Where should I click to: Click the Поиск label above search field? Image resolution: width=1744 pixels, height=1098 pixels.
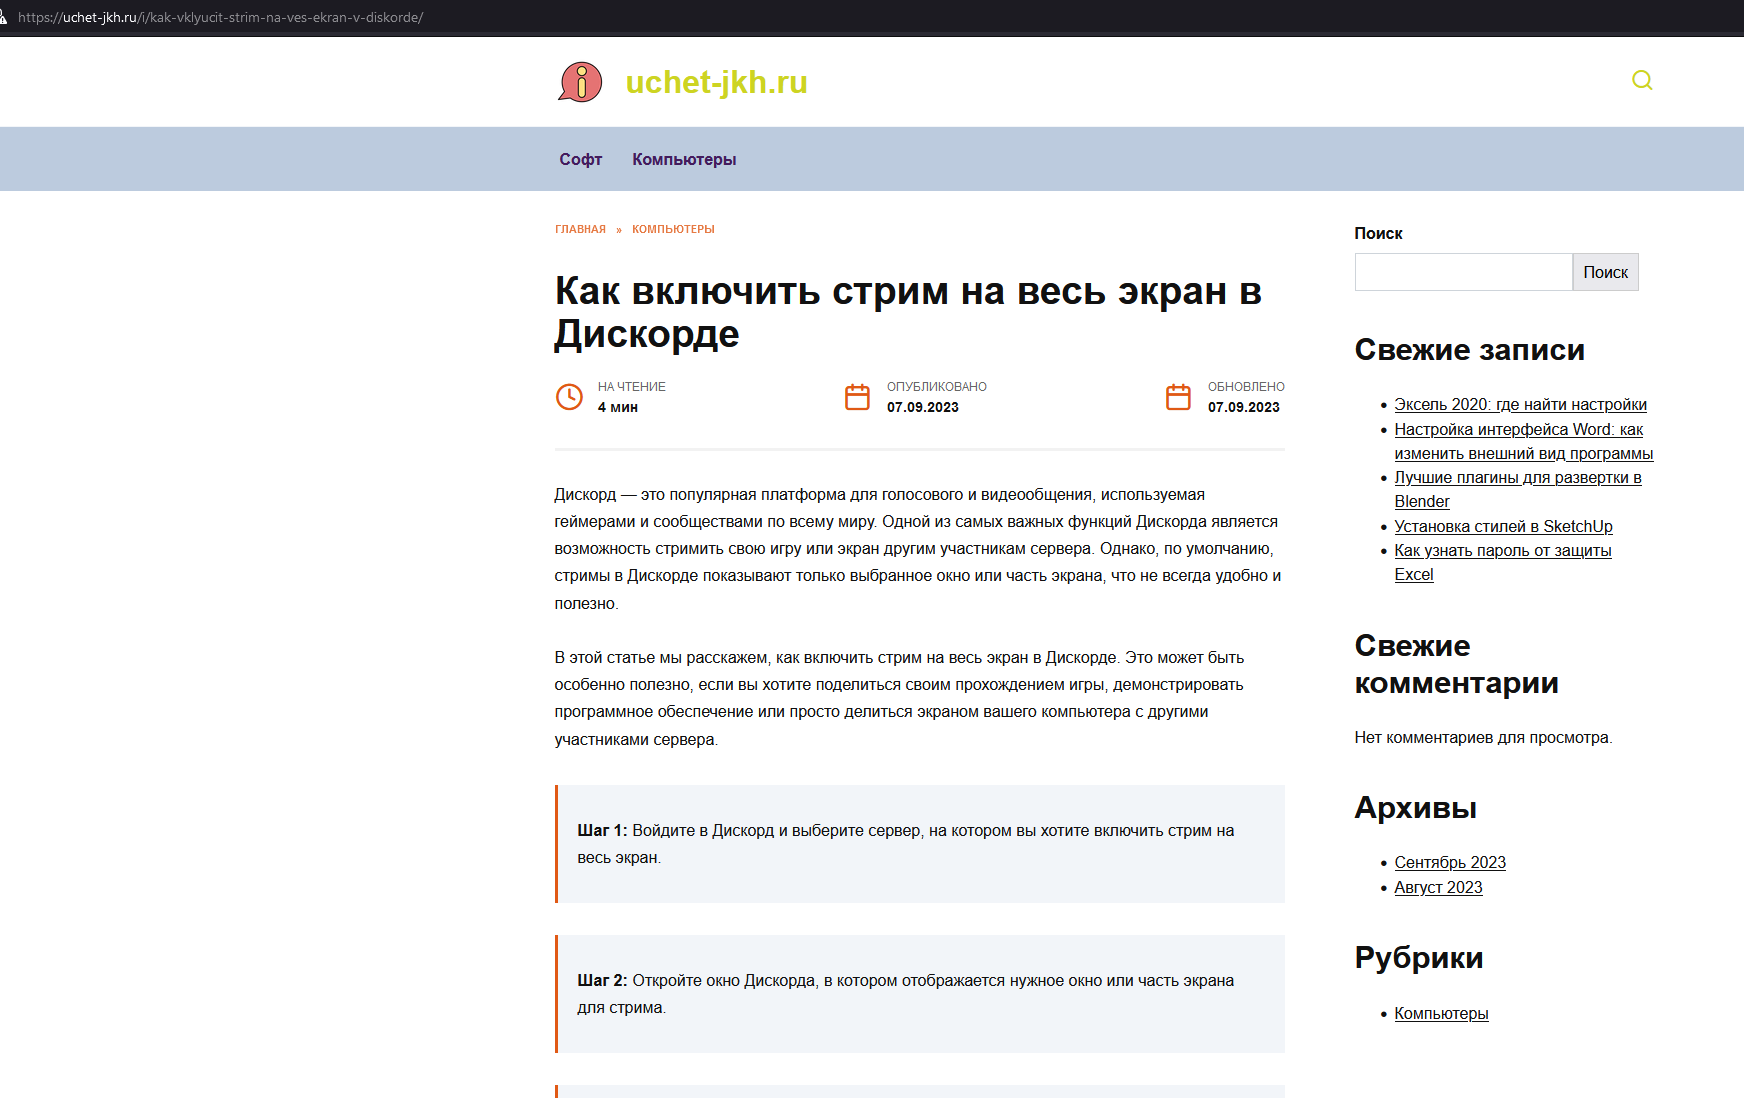pyautogui.click(x=1378, y=233)
